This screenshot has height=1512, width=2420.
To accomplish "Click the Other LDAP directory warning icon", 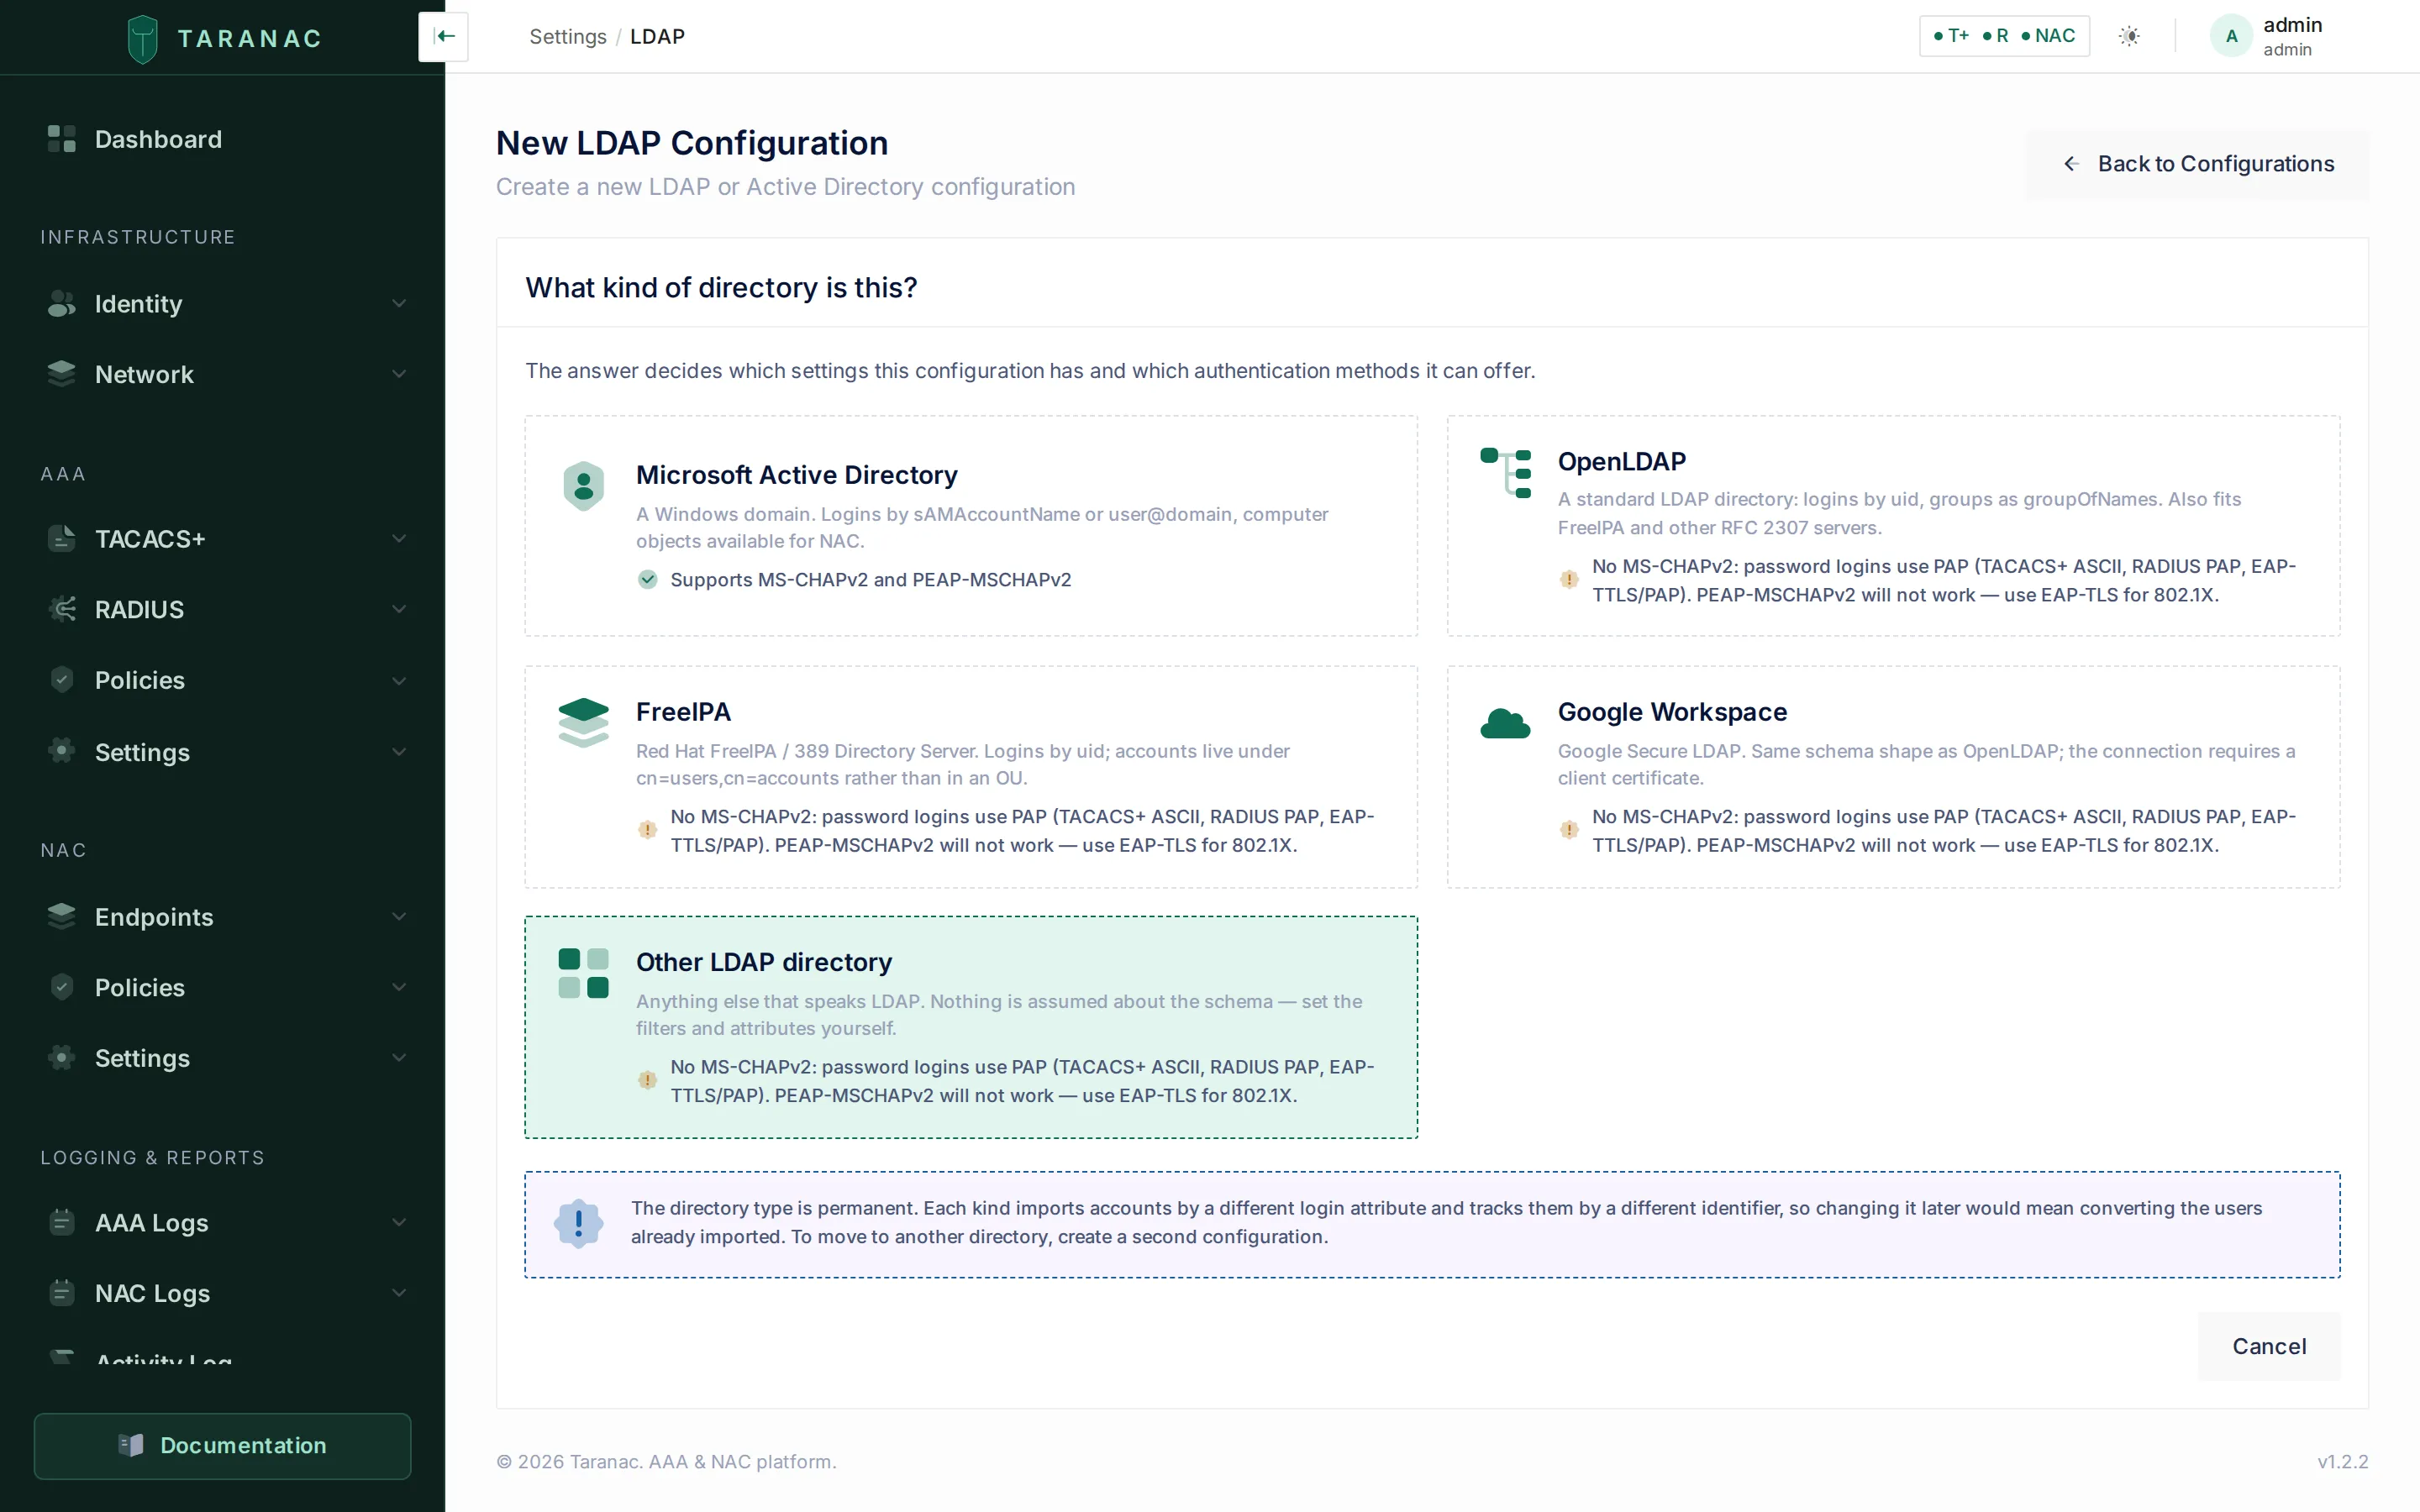I will [648, 1080].
